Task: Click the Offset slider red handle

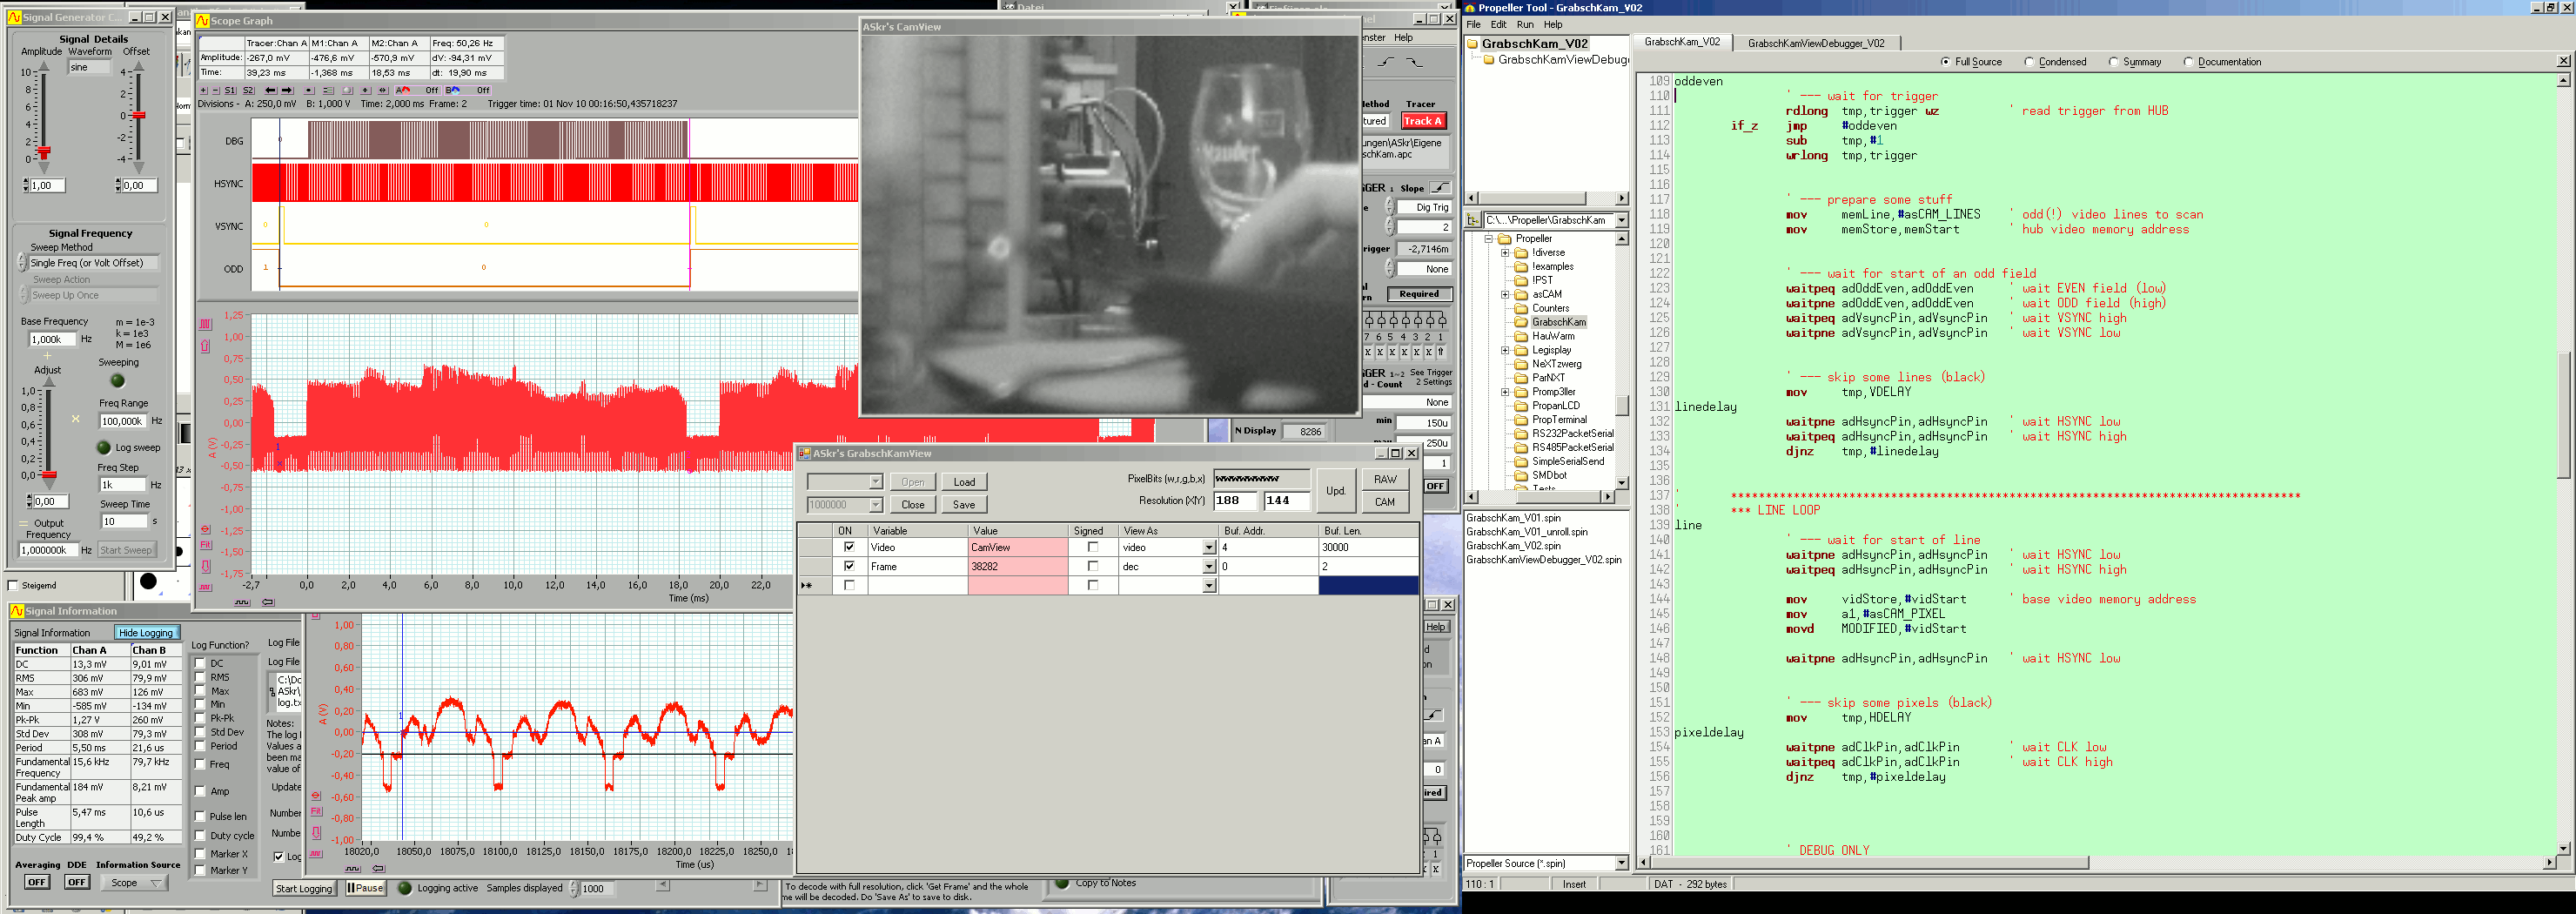Action: point(139,116)
